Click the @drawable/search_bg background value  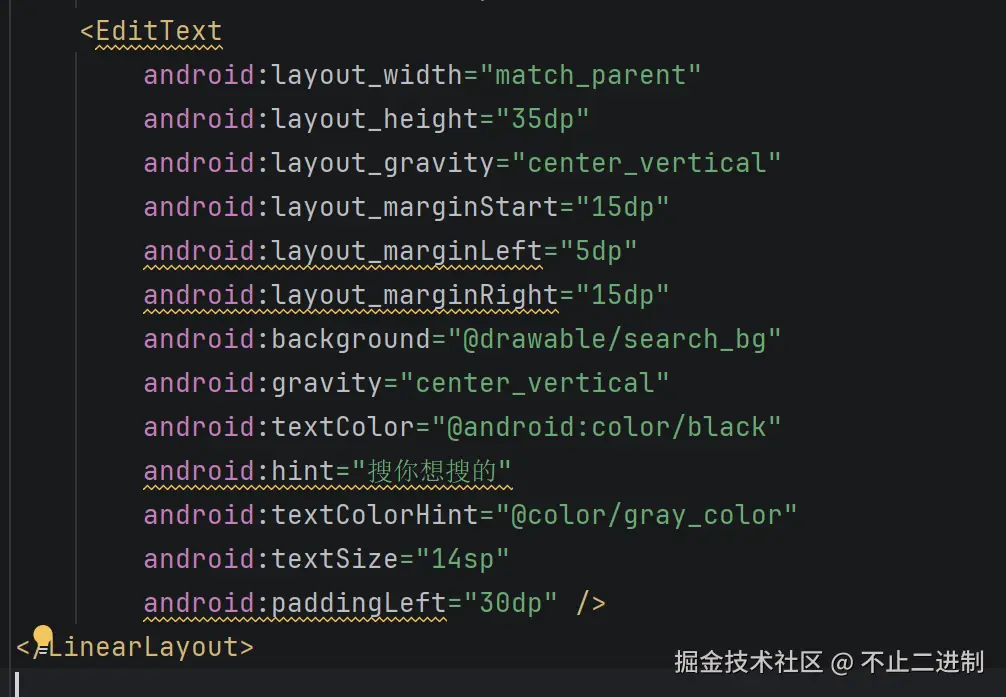[x=614, y=339]
